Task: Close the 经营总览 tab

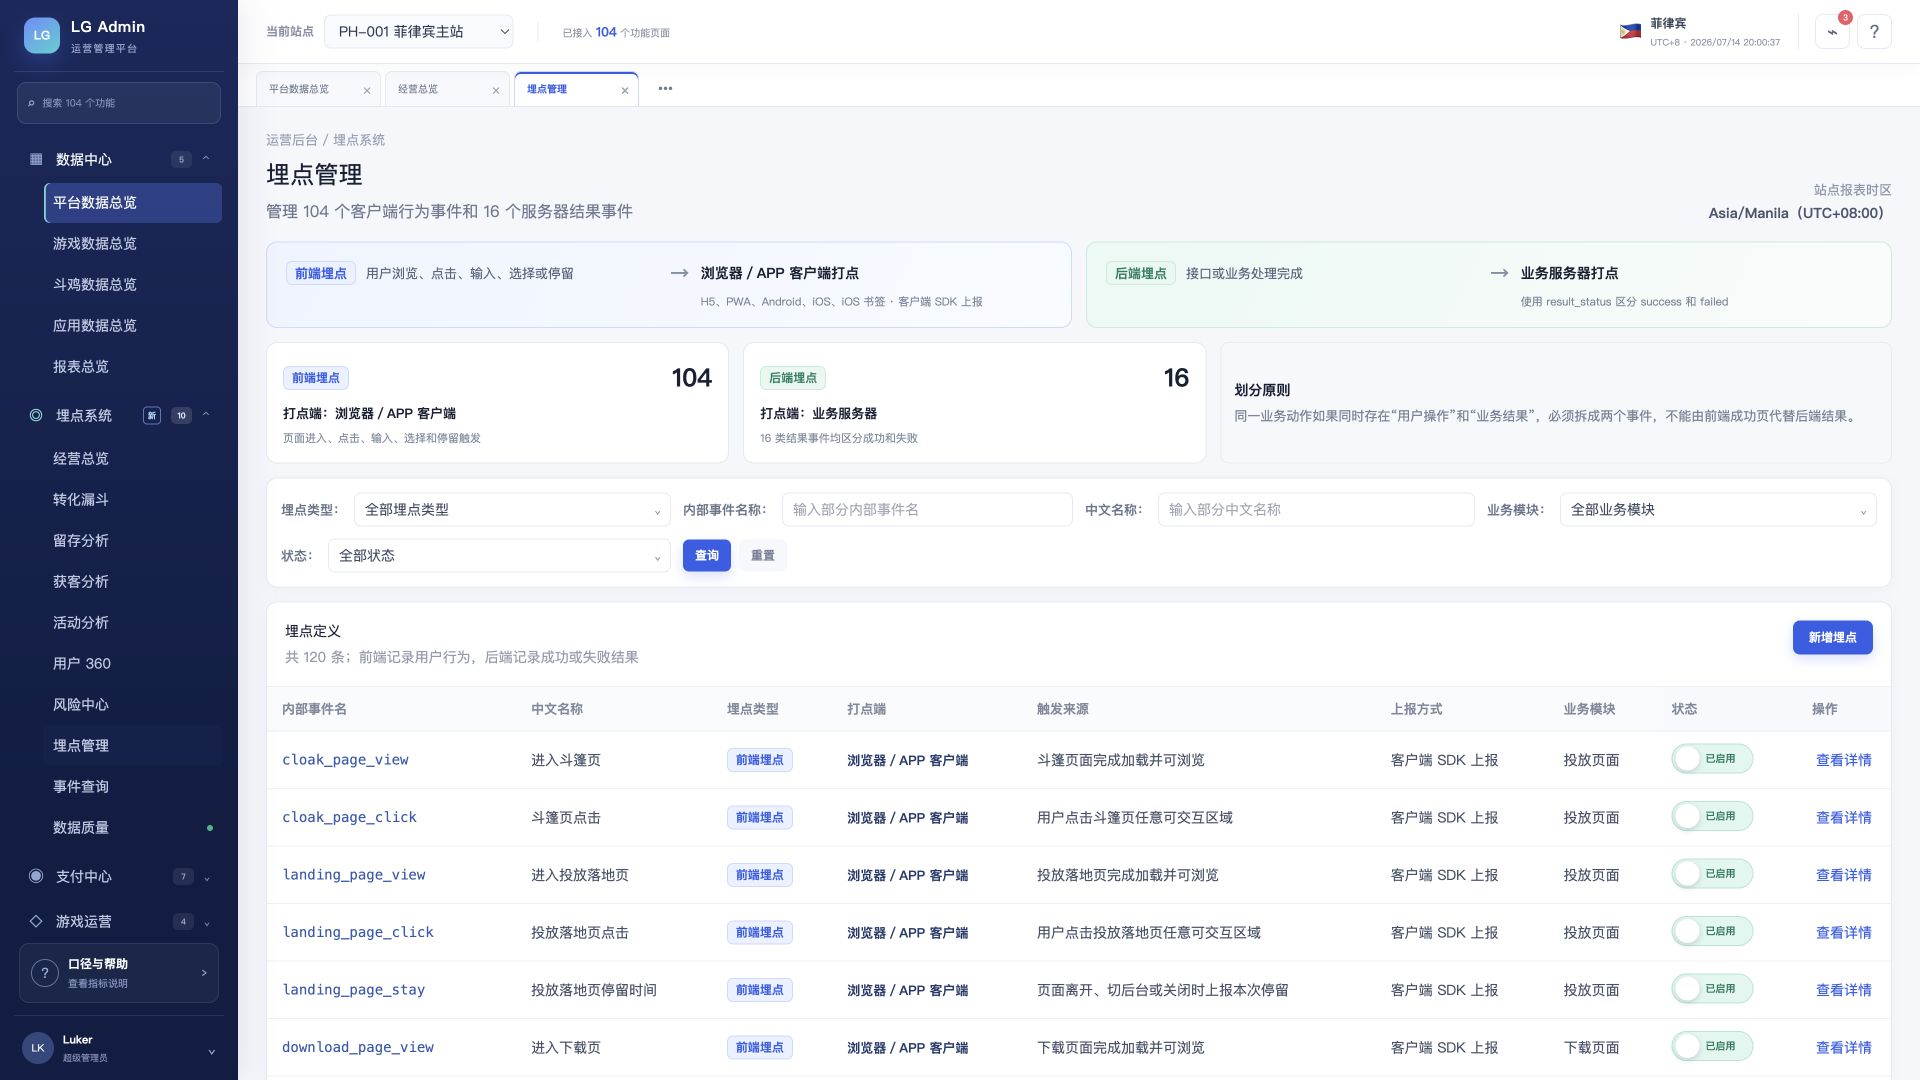Action: [x=496, y=90]
